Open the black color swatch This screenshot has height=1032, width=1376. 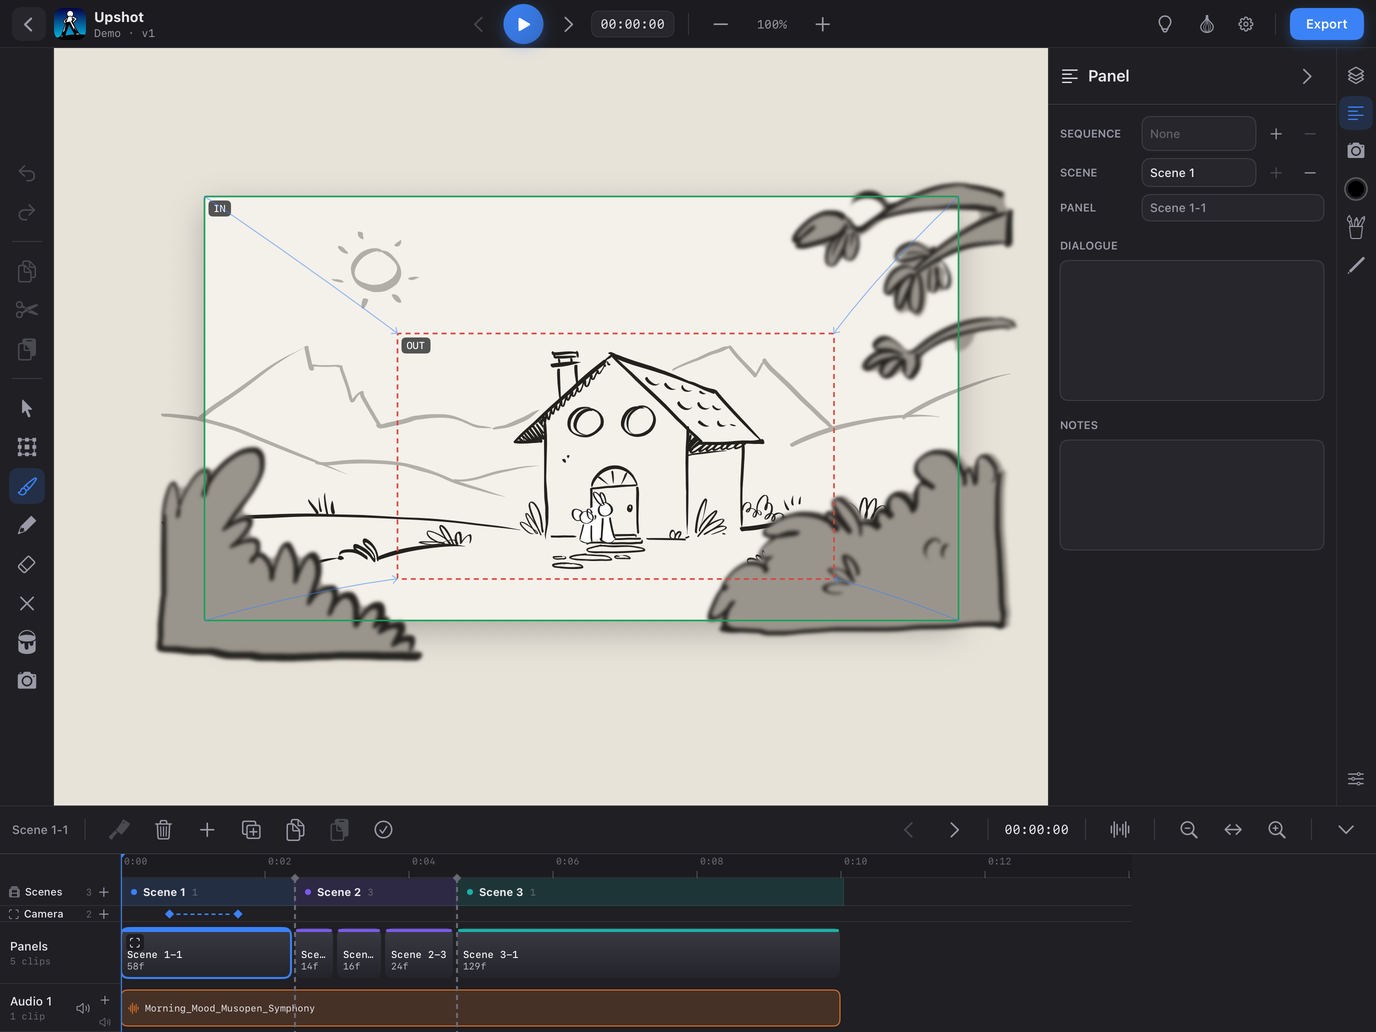coord(1356,189)
